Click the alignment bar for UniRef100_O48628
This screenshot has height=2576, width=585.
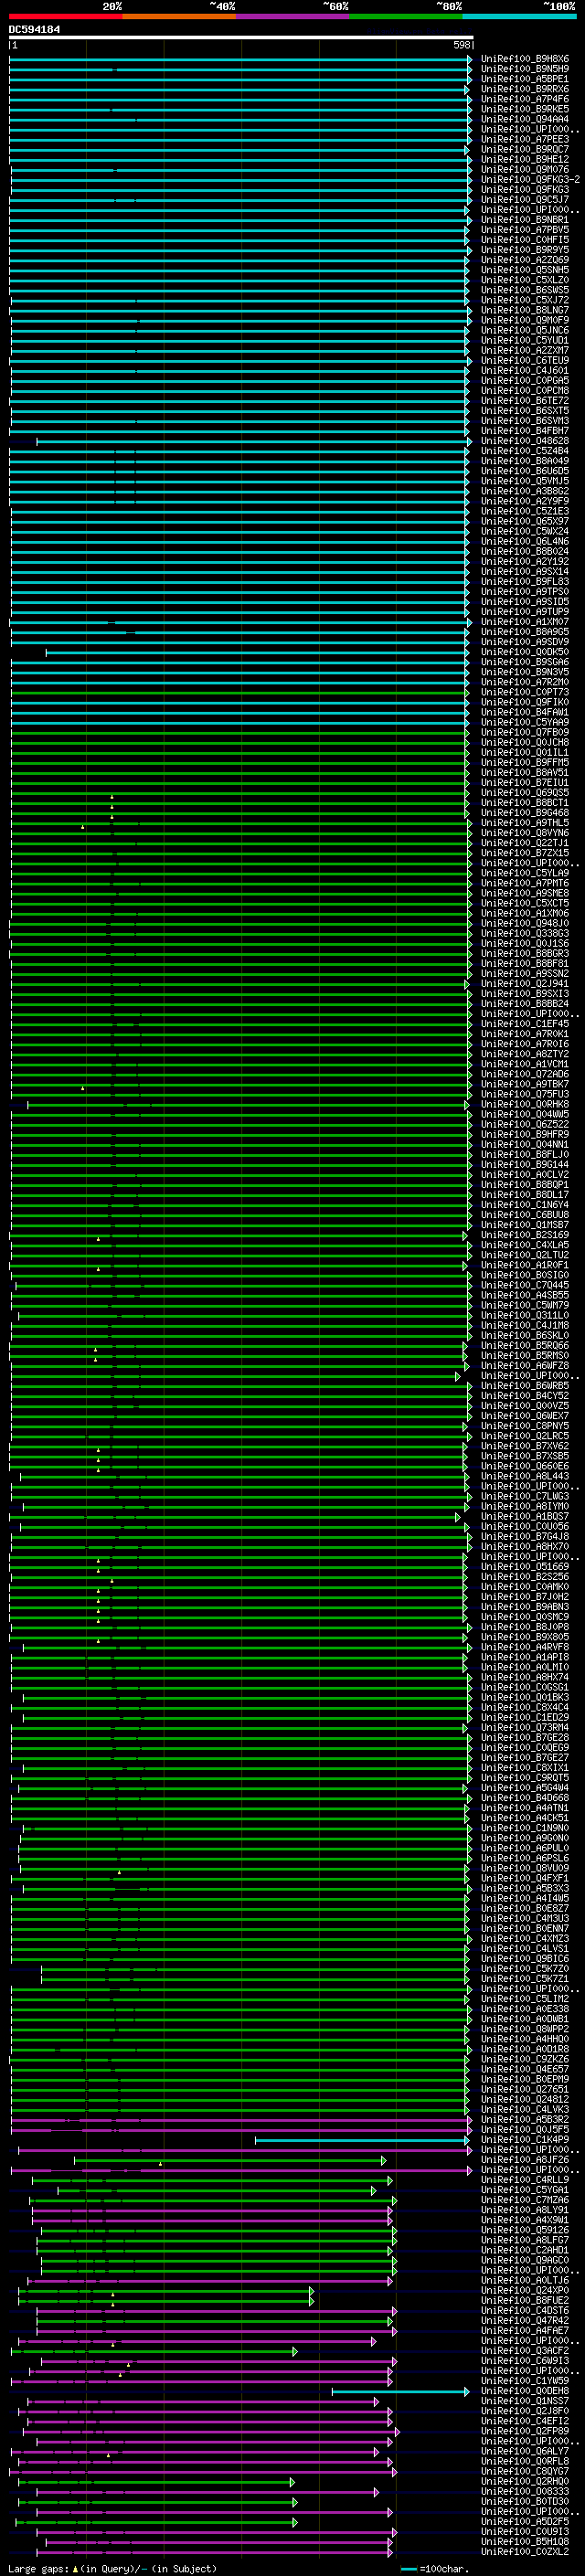tap(254, 441)
